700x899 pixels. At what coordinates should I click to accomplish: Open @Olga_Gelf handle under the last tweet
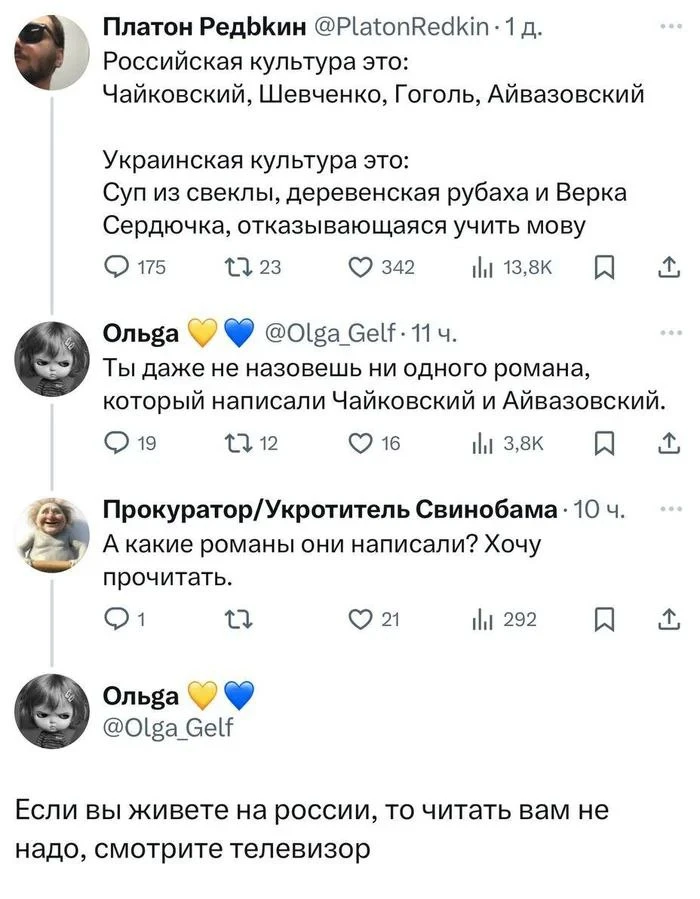(168, 728)
